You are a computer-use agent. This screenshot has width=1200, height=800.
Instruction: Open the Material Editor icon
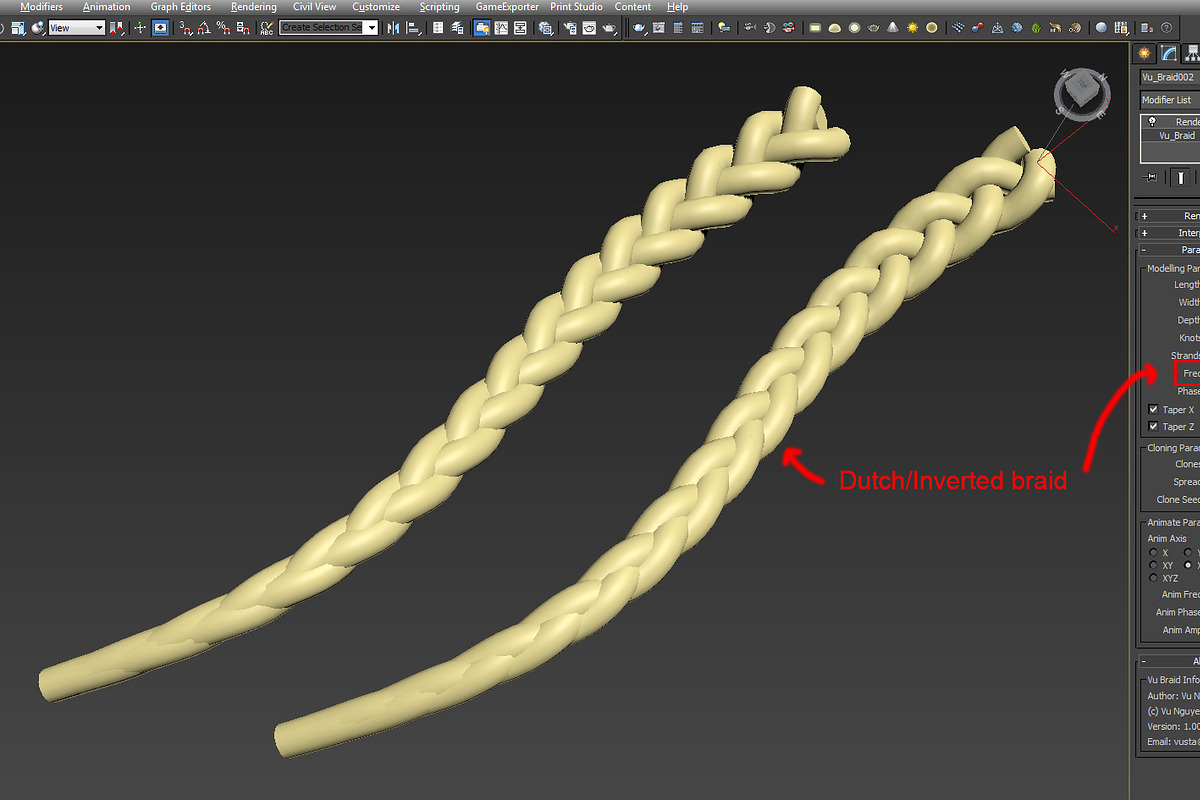[x=546, y=28]
